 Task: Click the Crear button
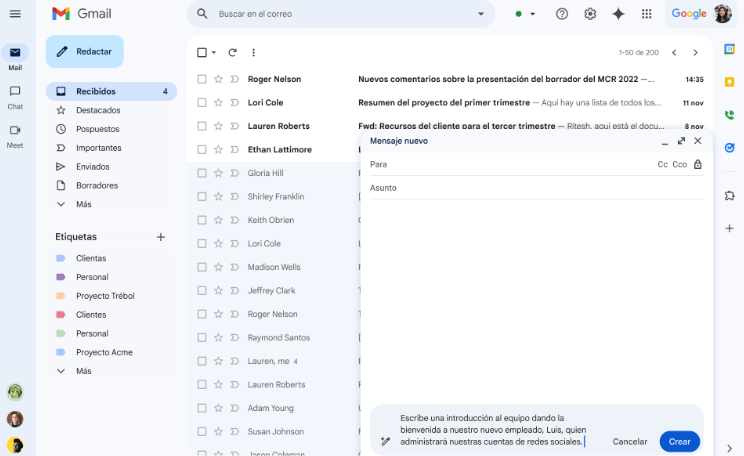pos(679,441)
